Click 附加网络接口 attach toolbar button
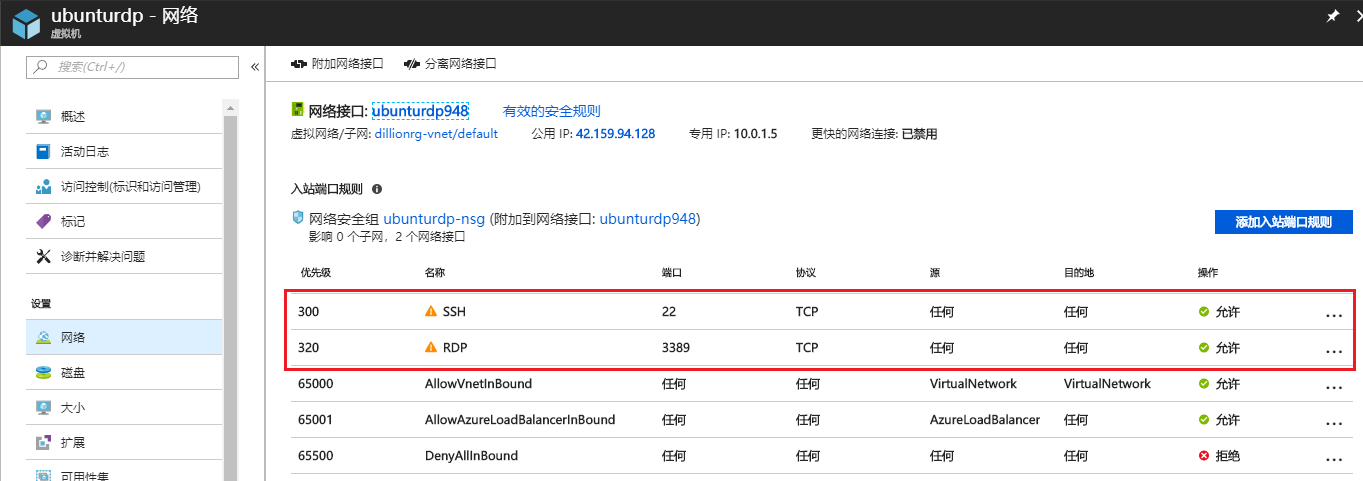Screen dimensions: 1363x481 tap(337, 64)
